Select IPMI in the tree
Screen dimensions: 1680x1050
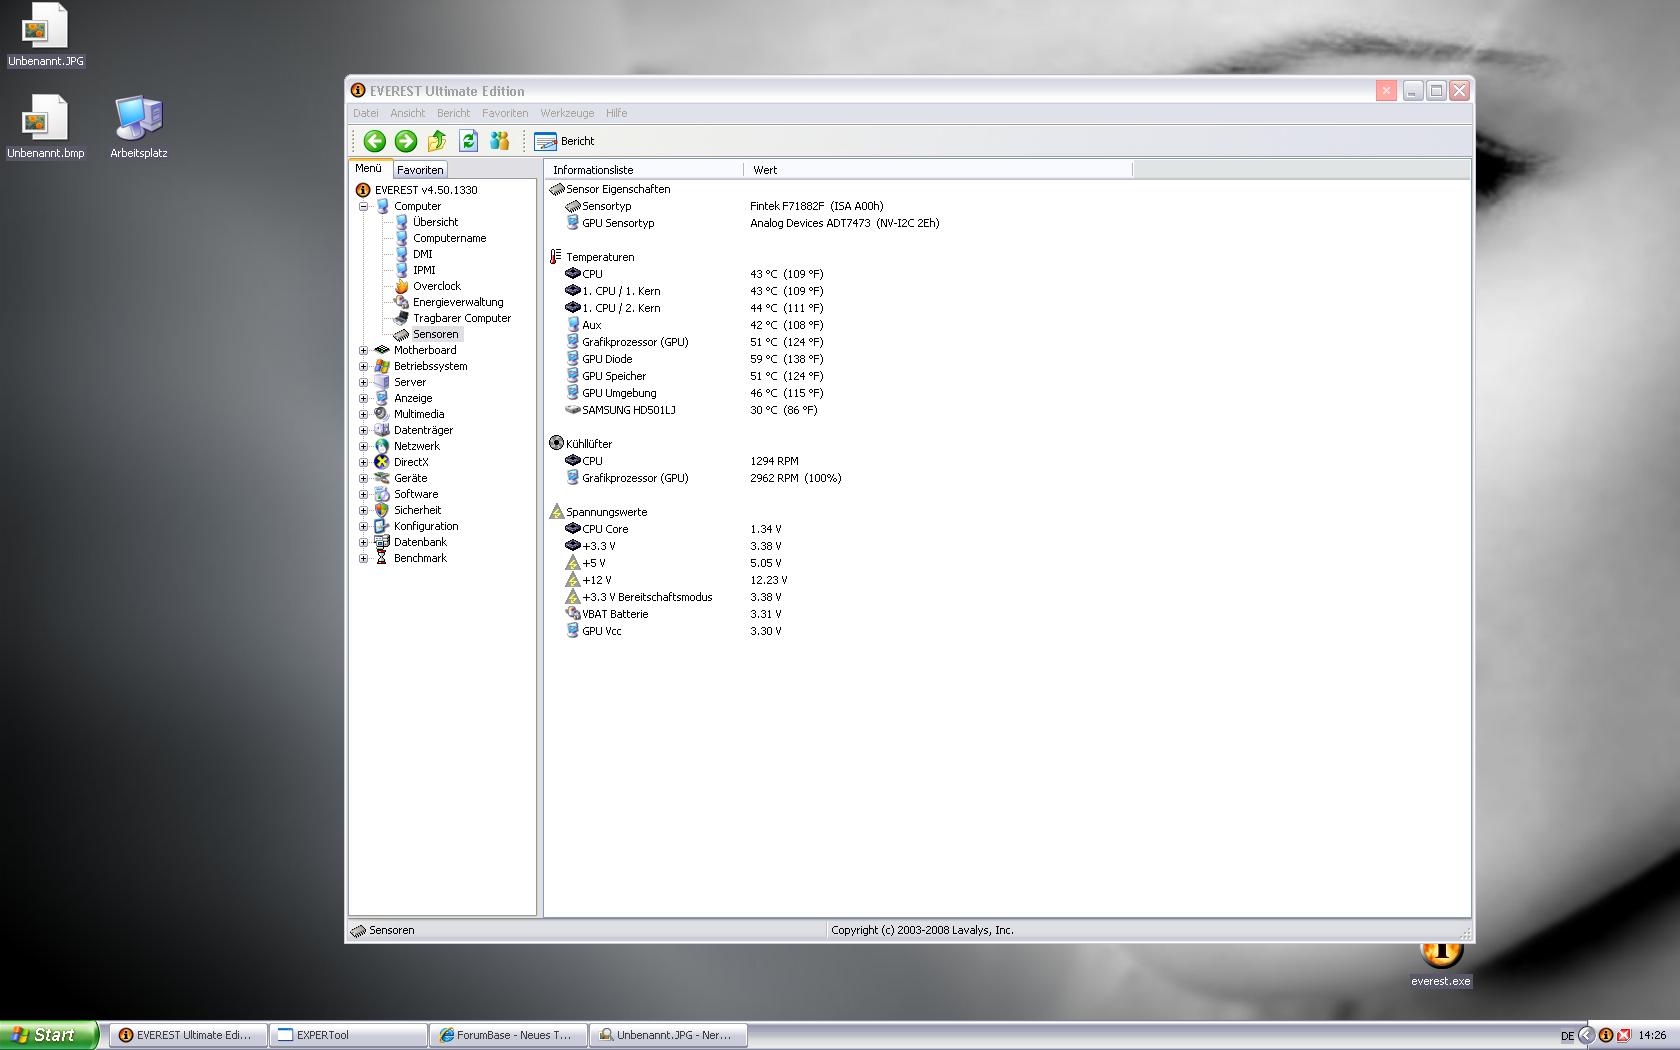click(x=424, y=270)
